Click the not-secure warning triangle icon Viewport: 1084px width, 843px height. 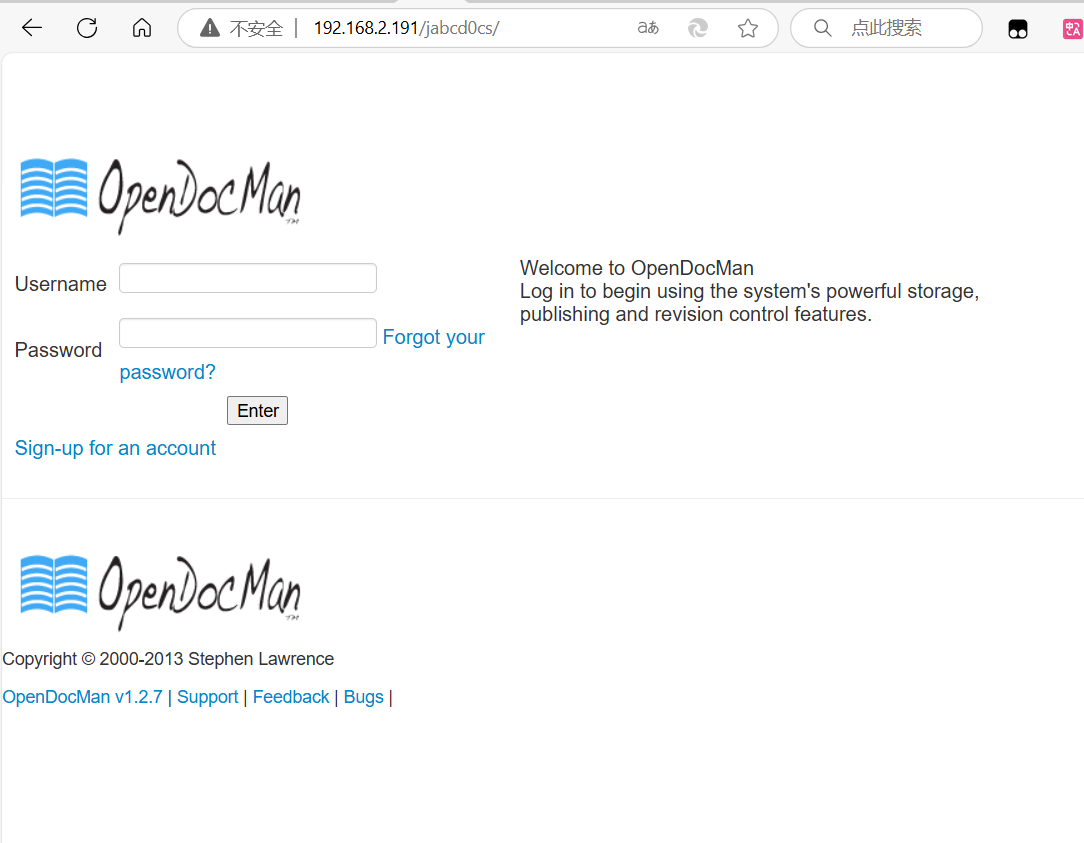click(209, 28)
